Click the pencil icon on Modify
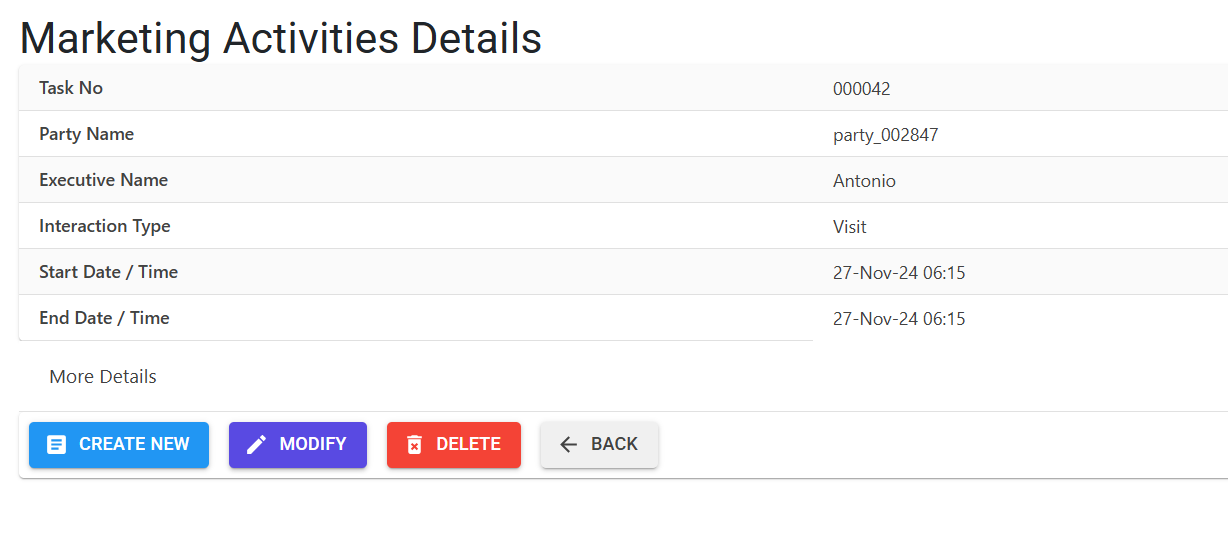 [x=257, y=445]
